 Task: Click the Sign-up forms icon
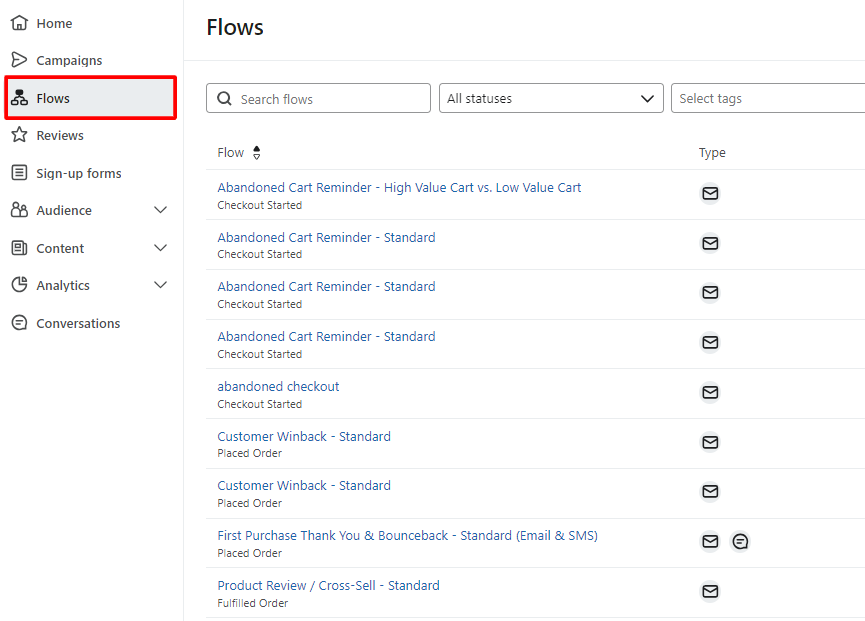[x=19, y=173]
